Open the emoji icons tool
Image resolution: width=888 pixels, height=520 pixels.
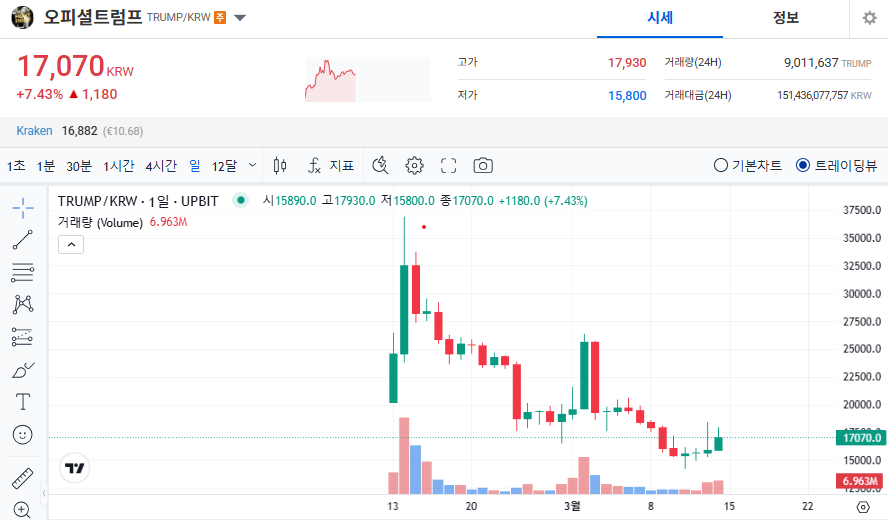click(23, 434)
